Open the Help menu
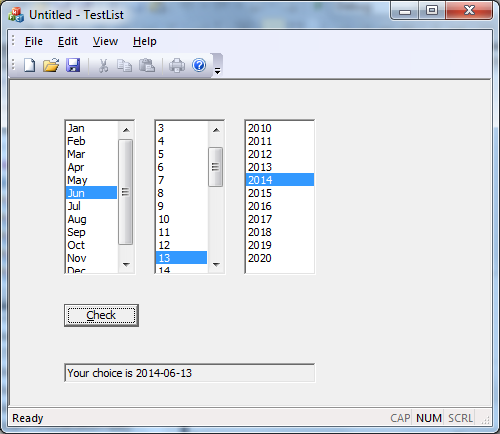This screenshot has height=434, width=500. (x=145, y=41)
